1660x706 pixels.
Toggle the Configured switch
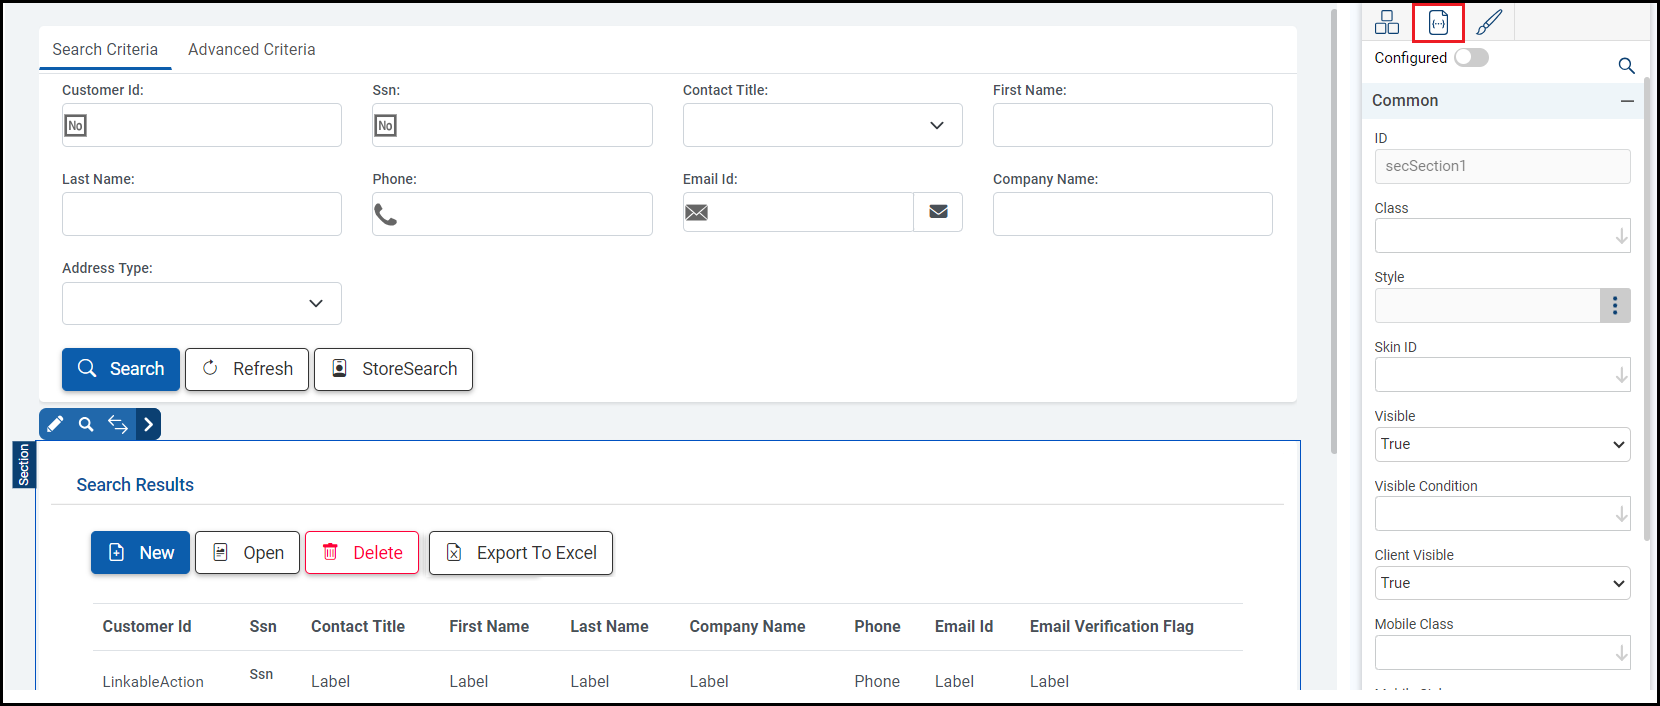point(1471,58)
